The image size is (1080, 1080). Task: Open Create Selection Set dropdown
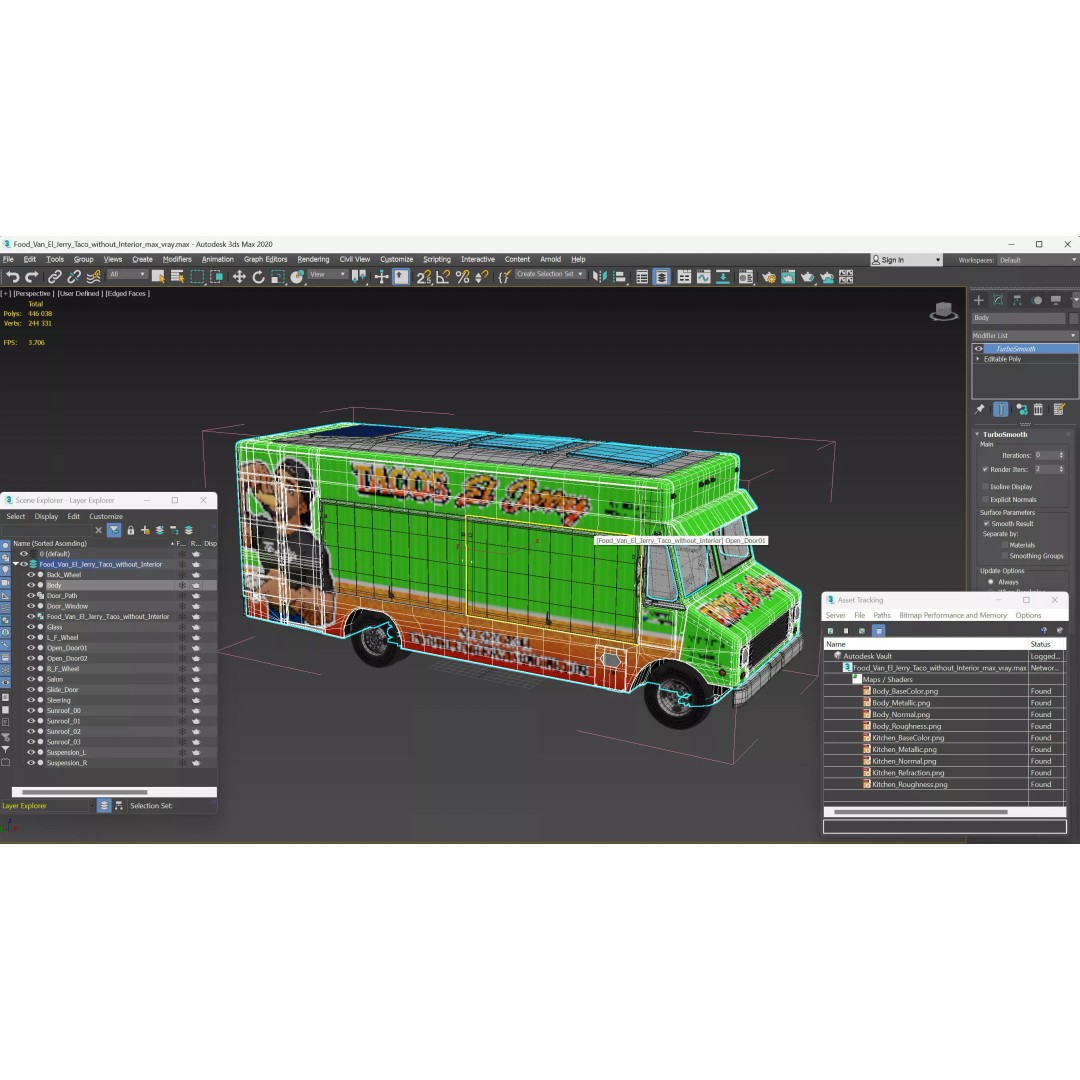(x=550, y=274)
